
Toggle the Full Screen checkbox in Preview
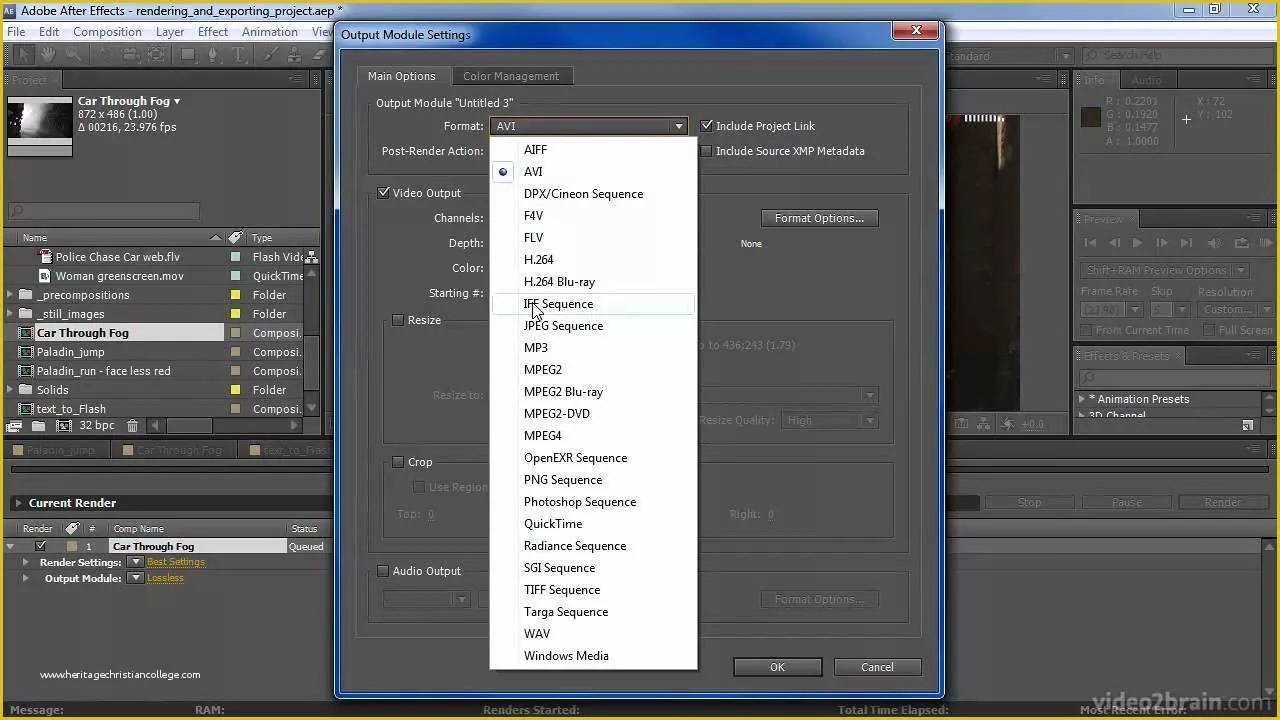tap(1209, 330)
